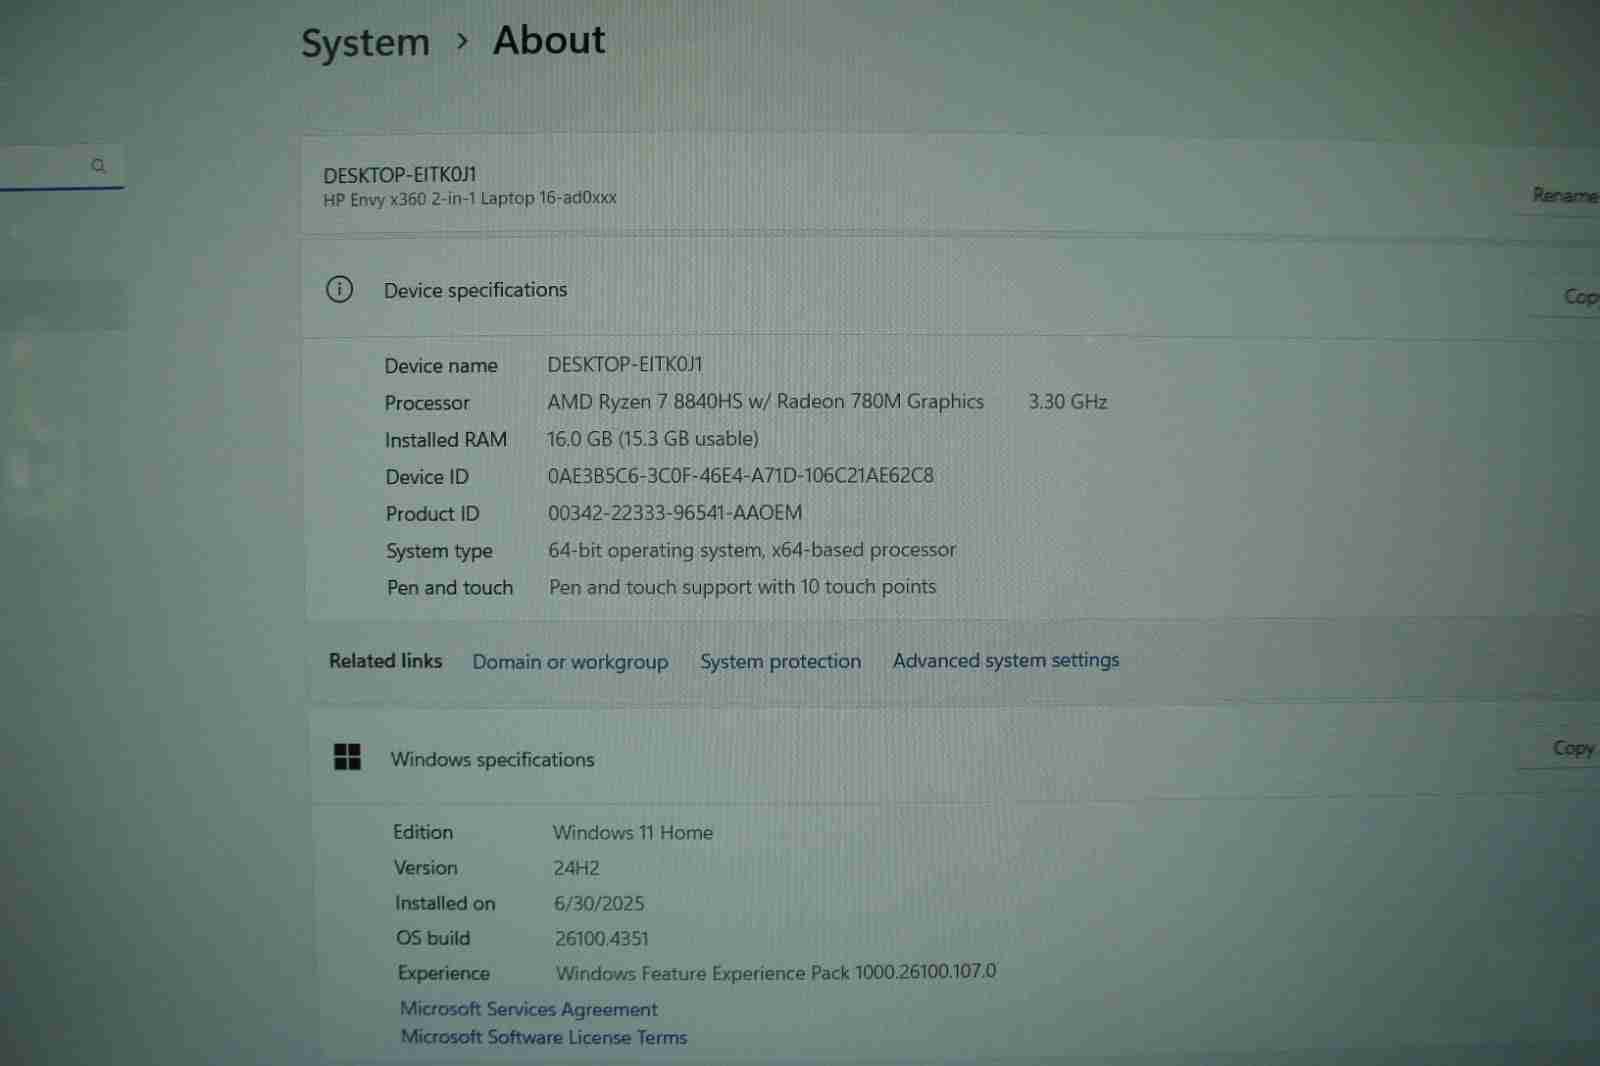The image size is (1600, 1066).
Task: Click the breadcrumb chevron after System
Action: [x=461, y=42]
